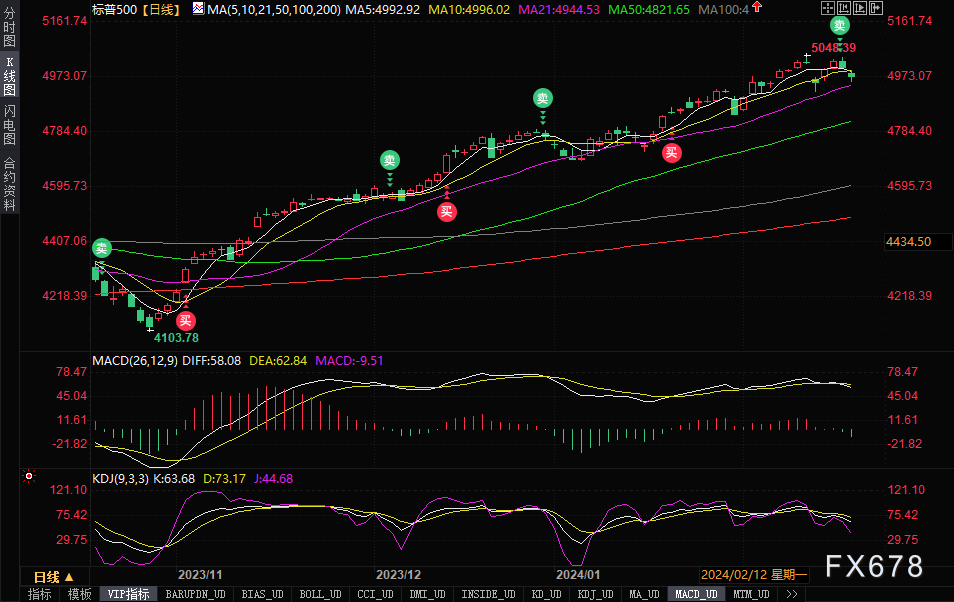Image resolution: width=954 pixels, height=602 pixels.
Task: Select the BOLL_UD indicator tab
Action: [x=320, y=594]
